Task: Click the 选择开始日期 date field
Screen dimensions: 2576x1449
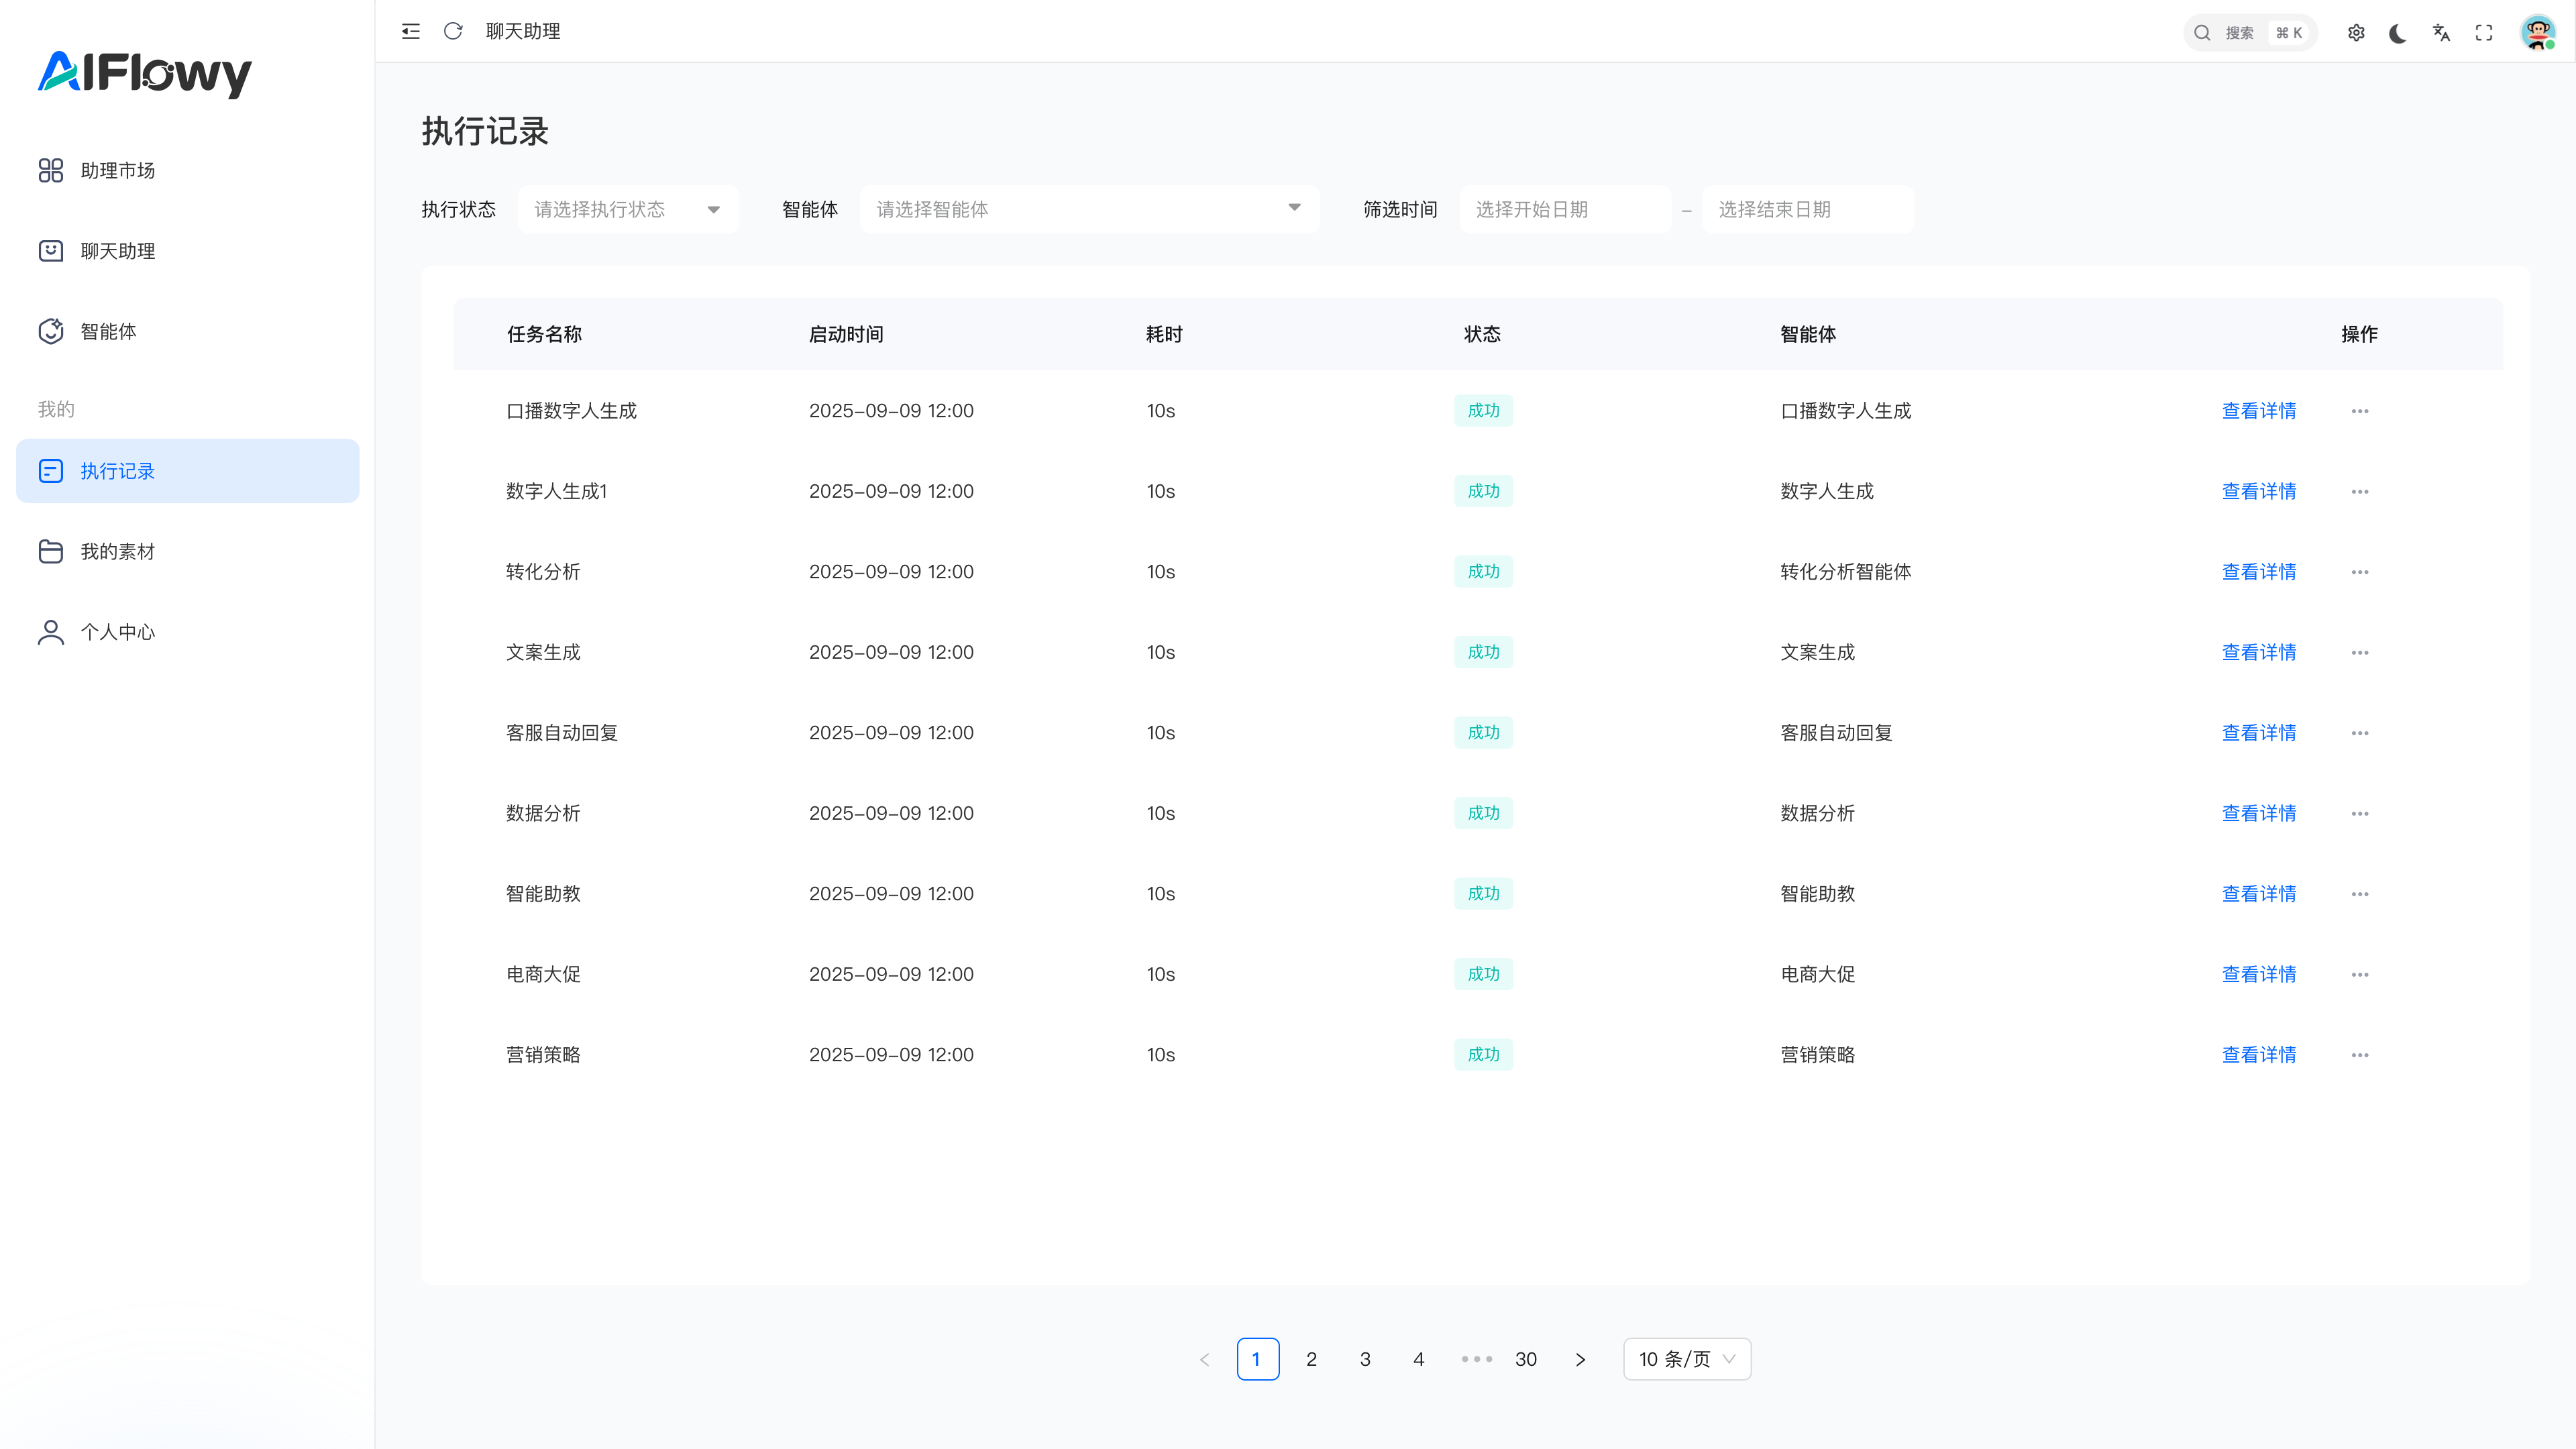Action: (x=1564, y=209)
